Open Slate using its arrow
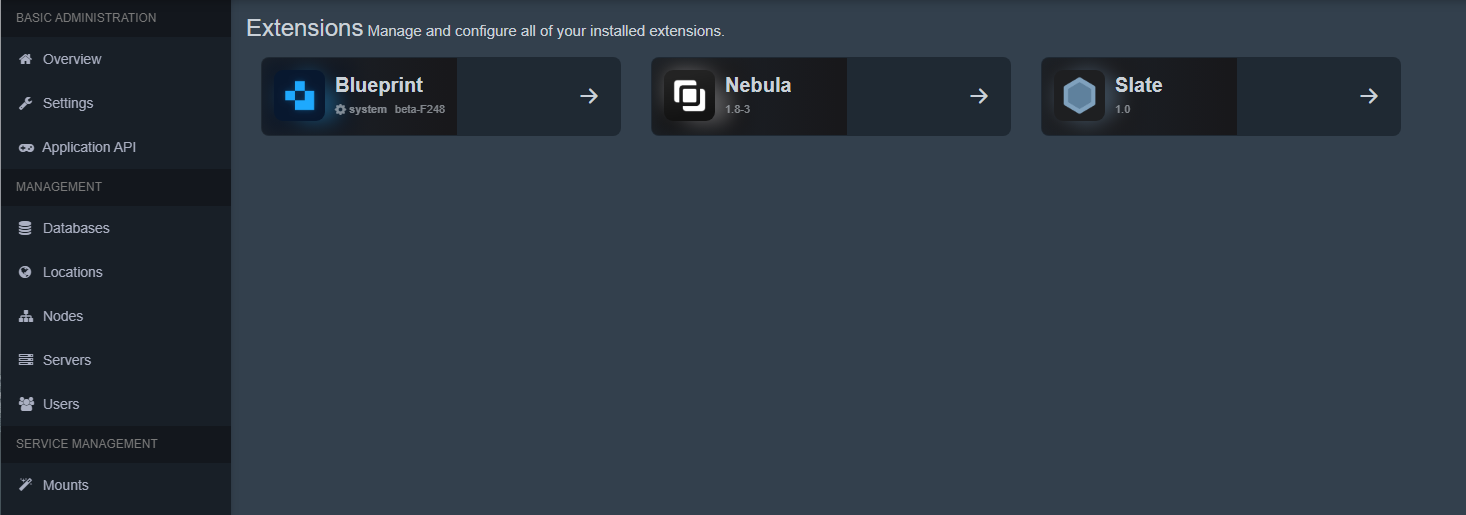 click(1369, 96)
